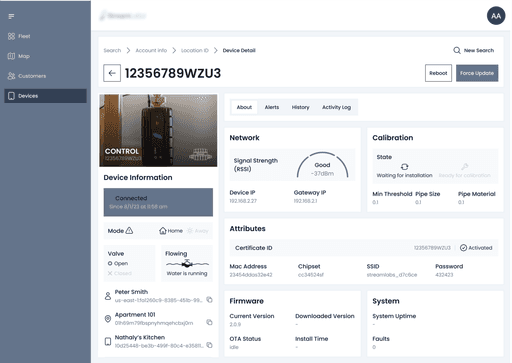Click the Activated checkmark status
This screenshot has height=363, width=512.
tap(476, 248)
